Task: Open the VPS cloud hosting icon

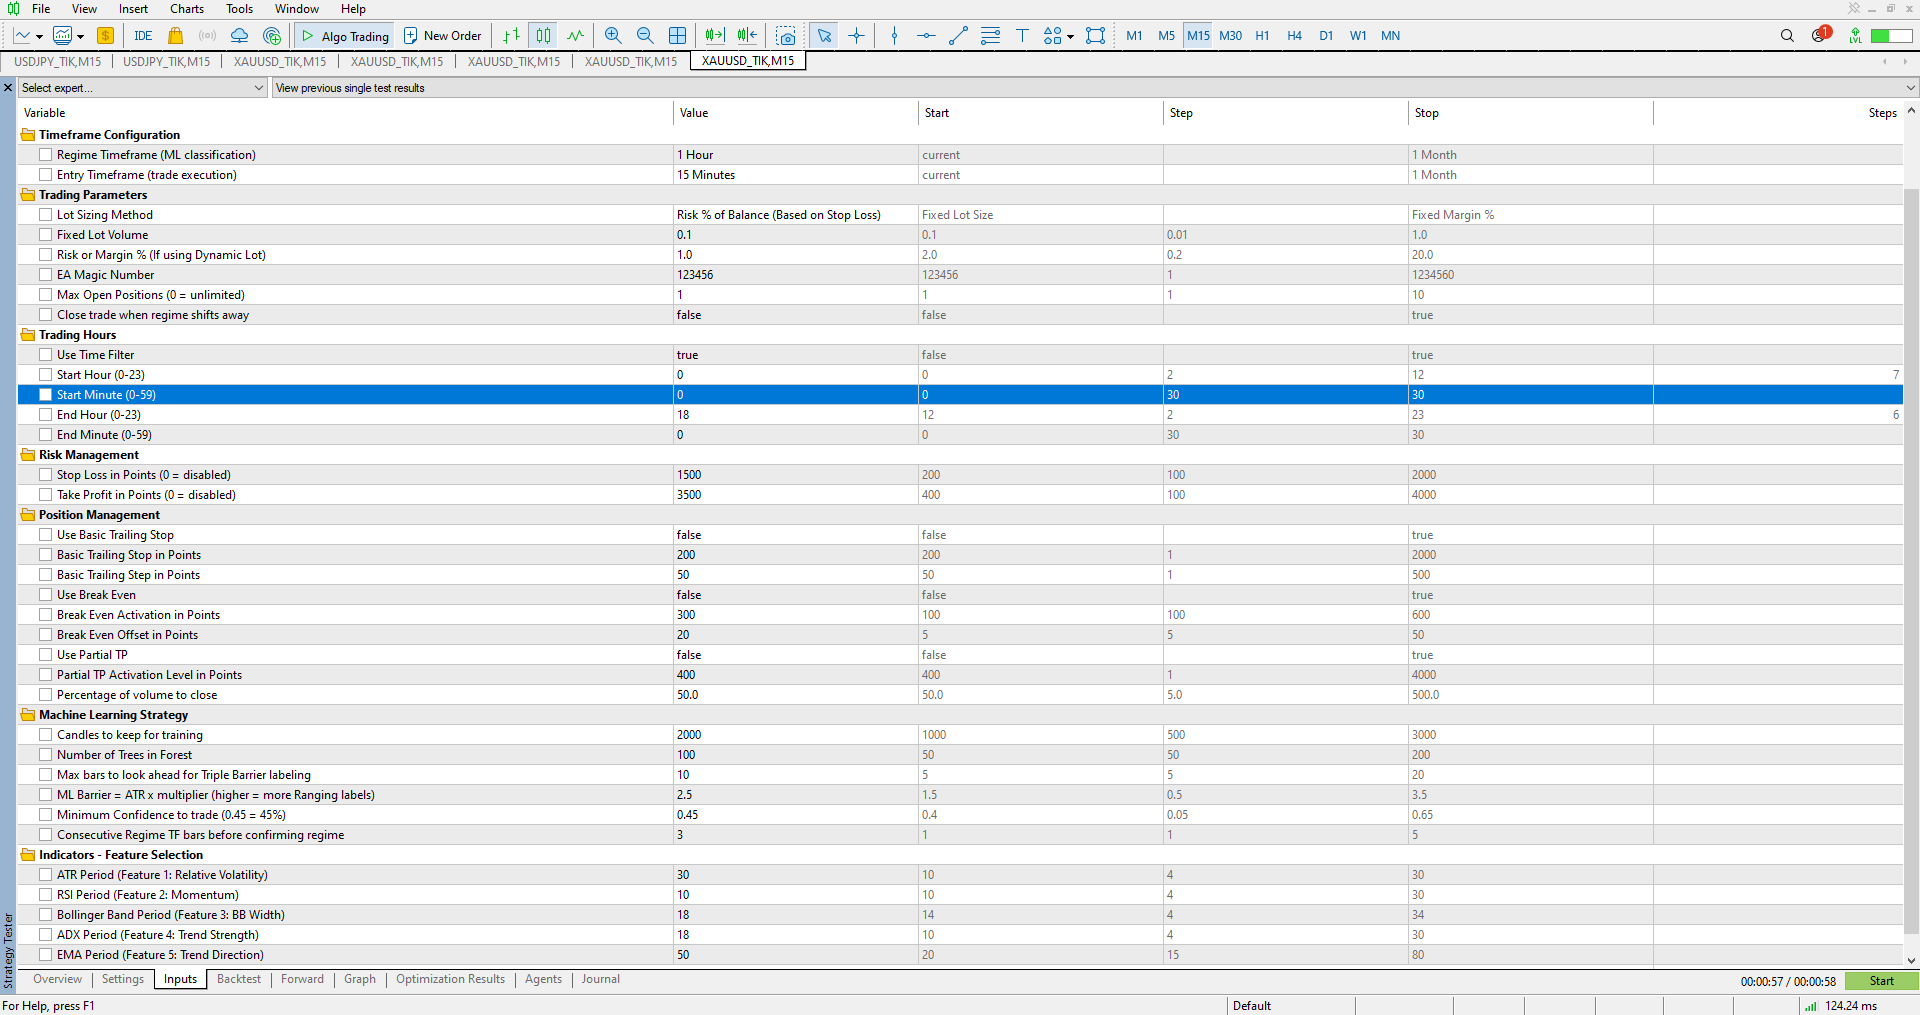Action: 239,36
